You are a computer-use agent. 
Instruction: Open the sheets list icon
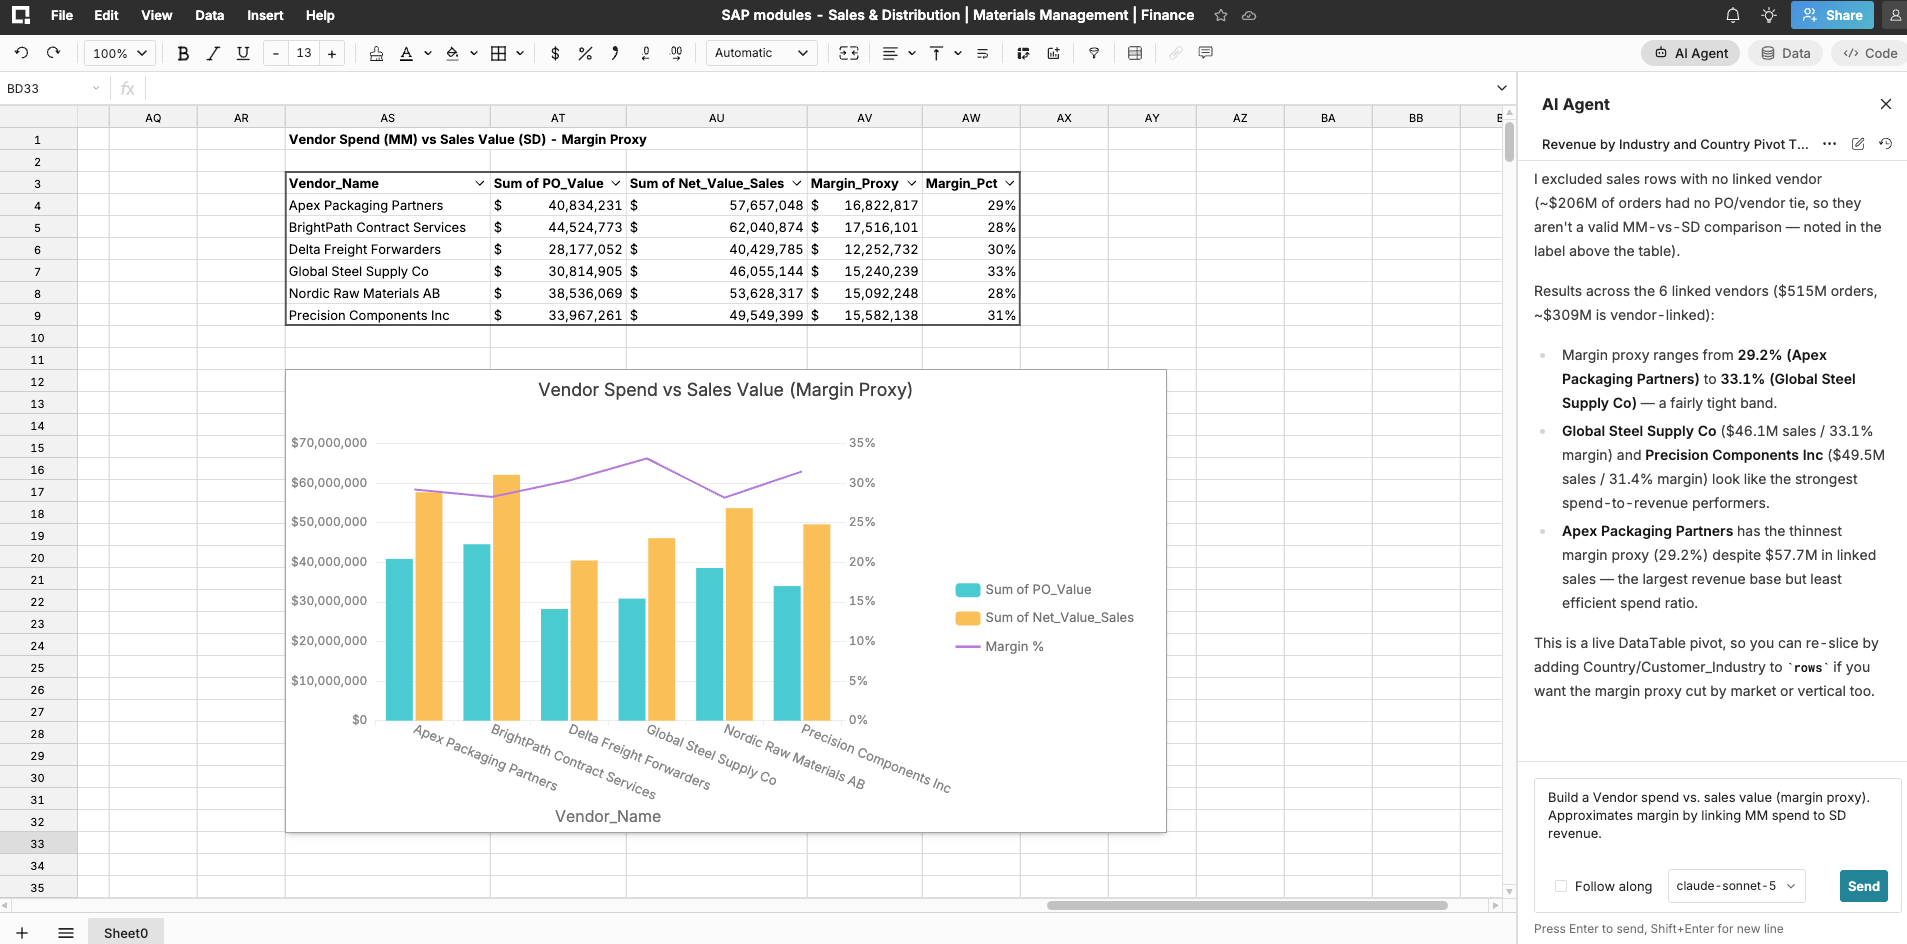pos(66,933)
